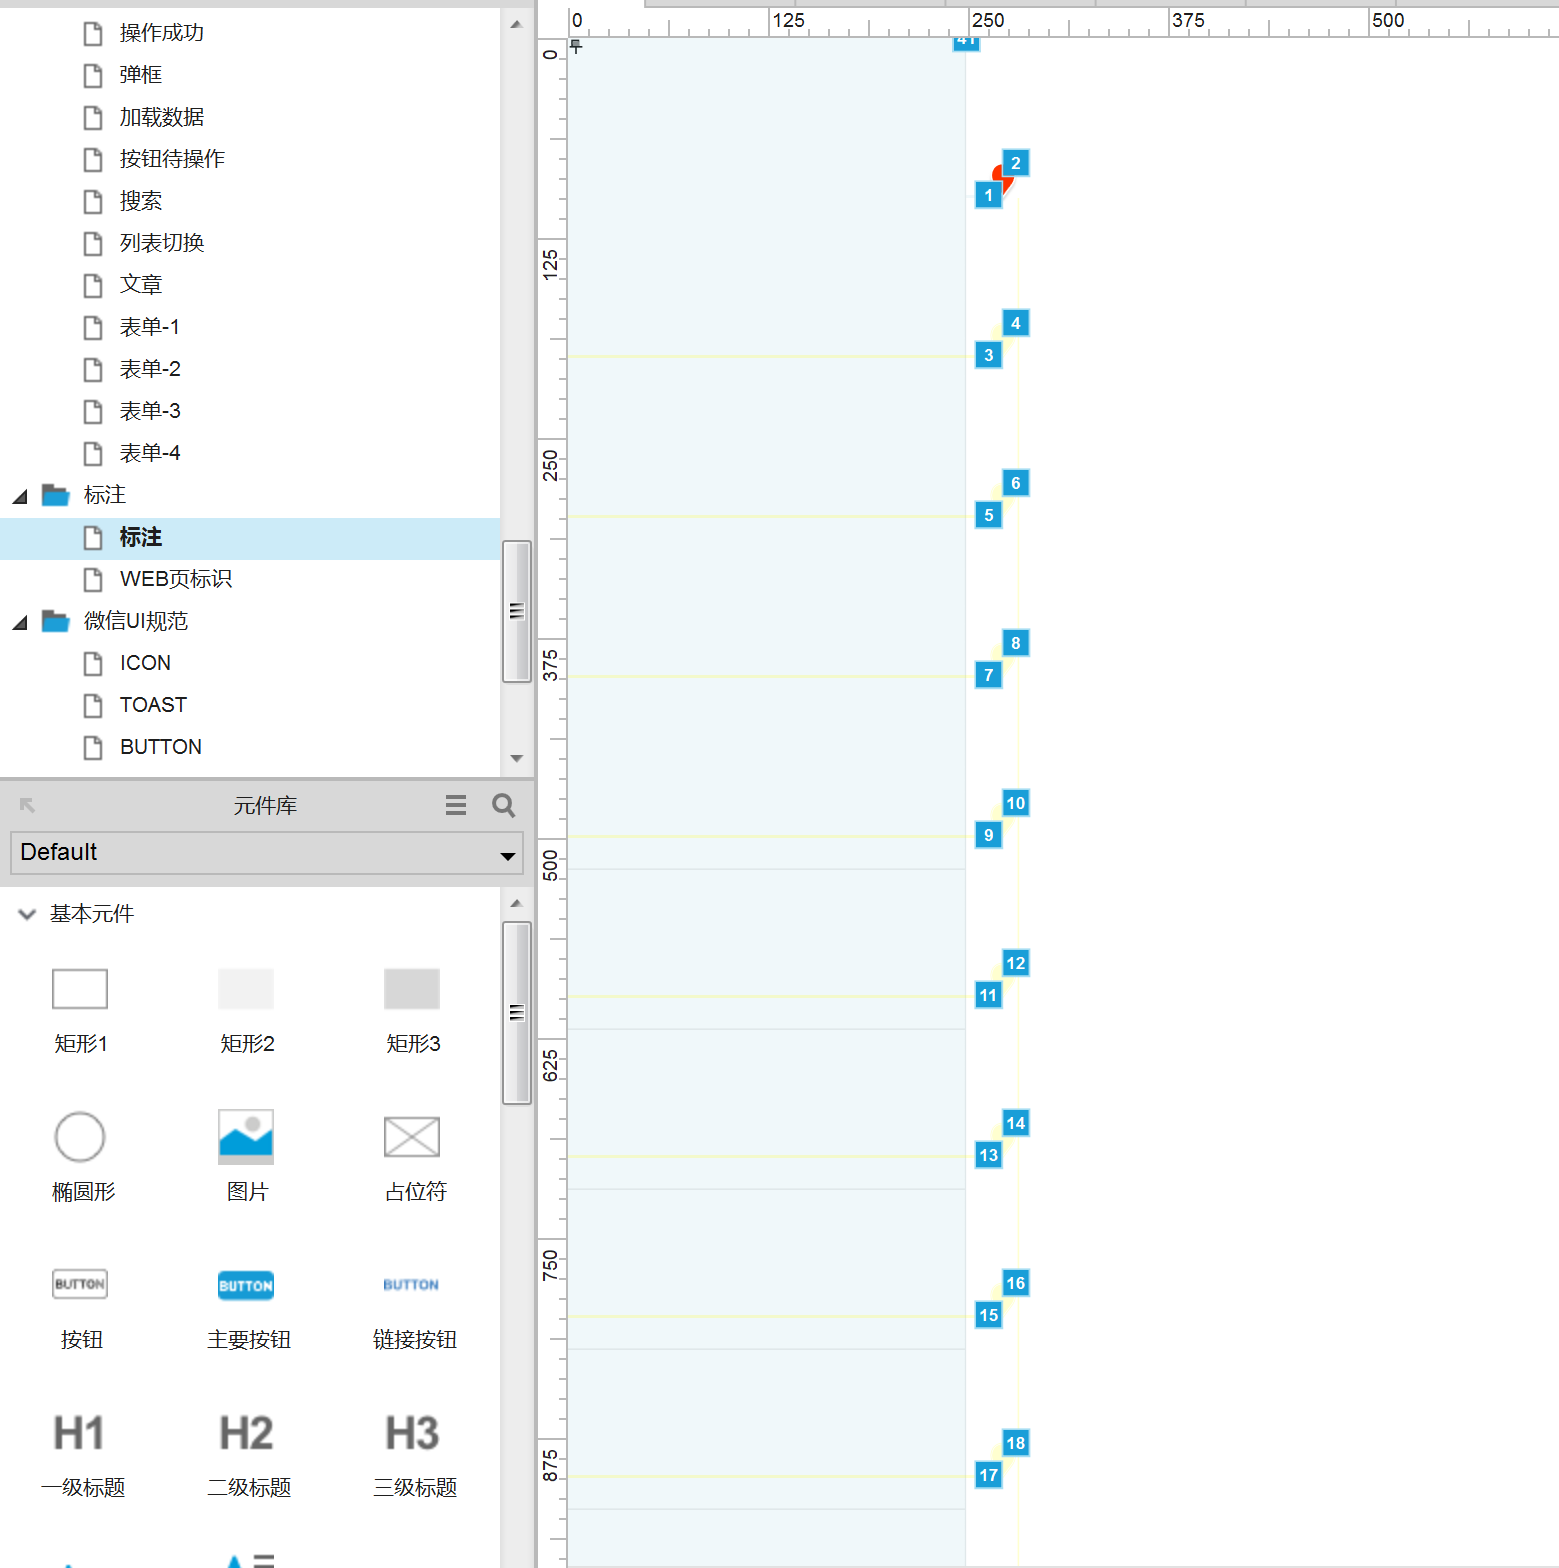This screenshot has height=1568, width=1559.
Task: Open the 表单-1 page
Action: pos(150,327)
